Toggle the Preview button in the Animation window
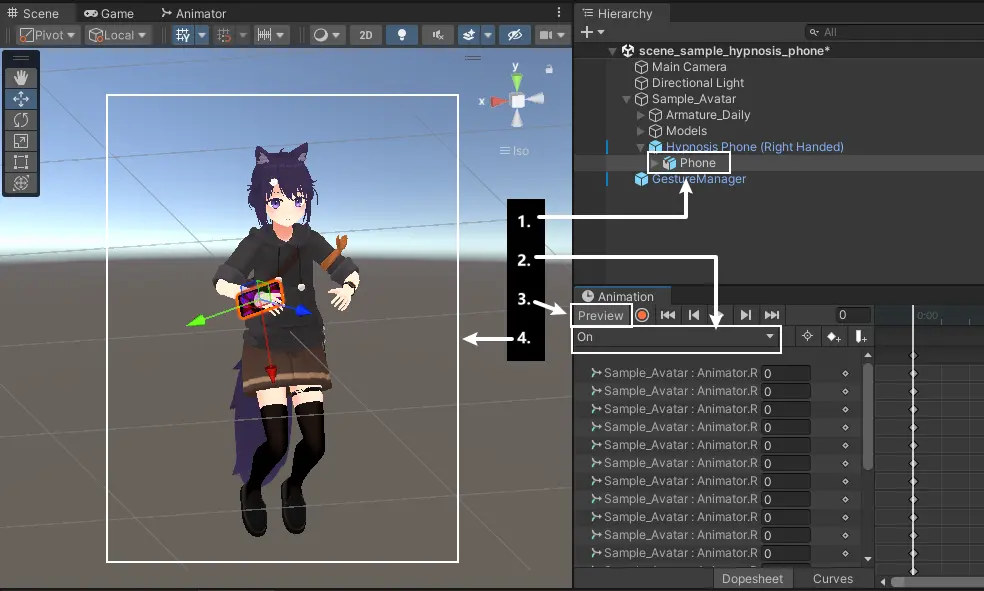The width and height of the screenshot is (984, 591). (x=600, y=314)
